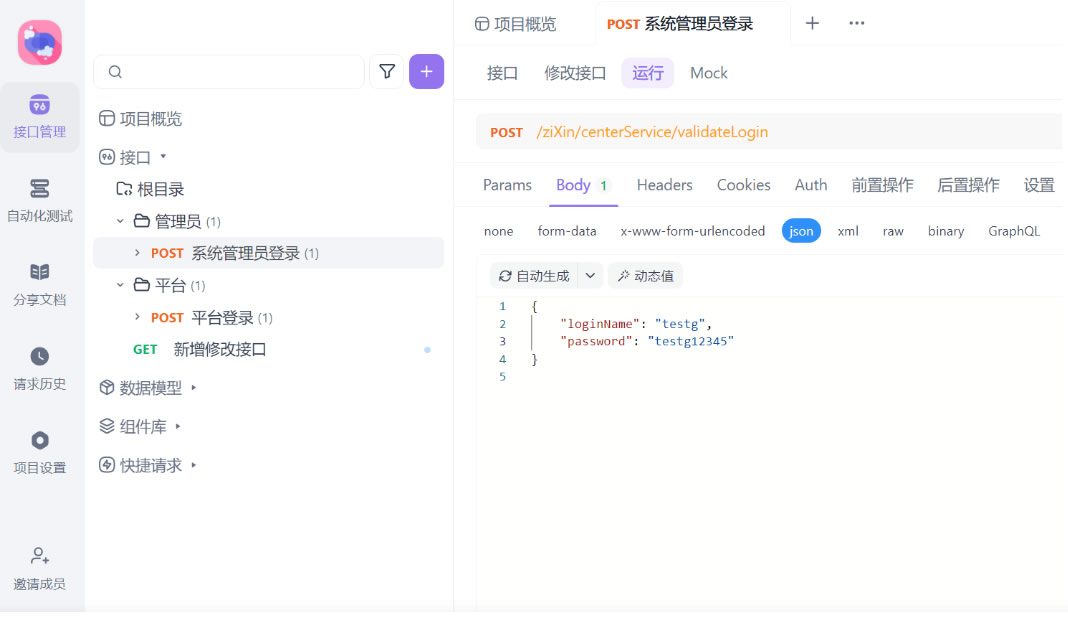Open the 自动生成 dropdown arrow
The image size is (1068, 624).
pos(590,276)
